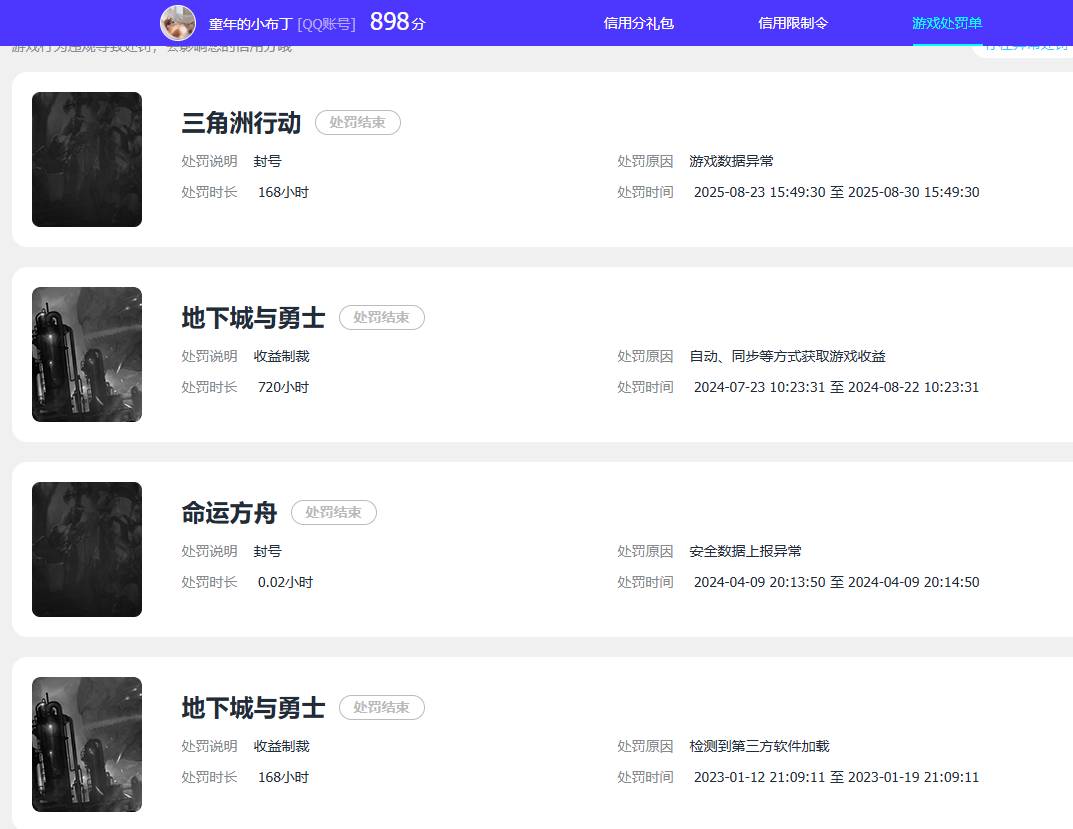Click the bottom 地下城与勇士 game thumbnail
The height and width of the screenshot is (829, 1073).
click(86, 744)
